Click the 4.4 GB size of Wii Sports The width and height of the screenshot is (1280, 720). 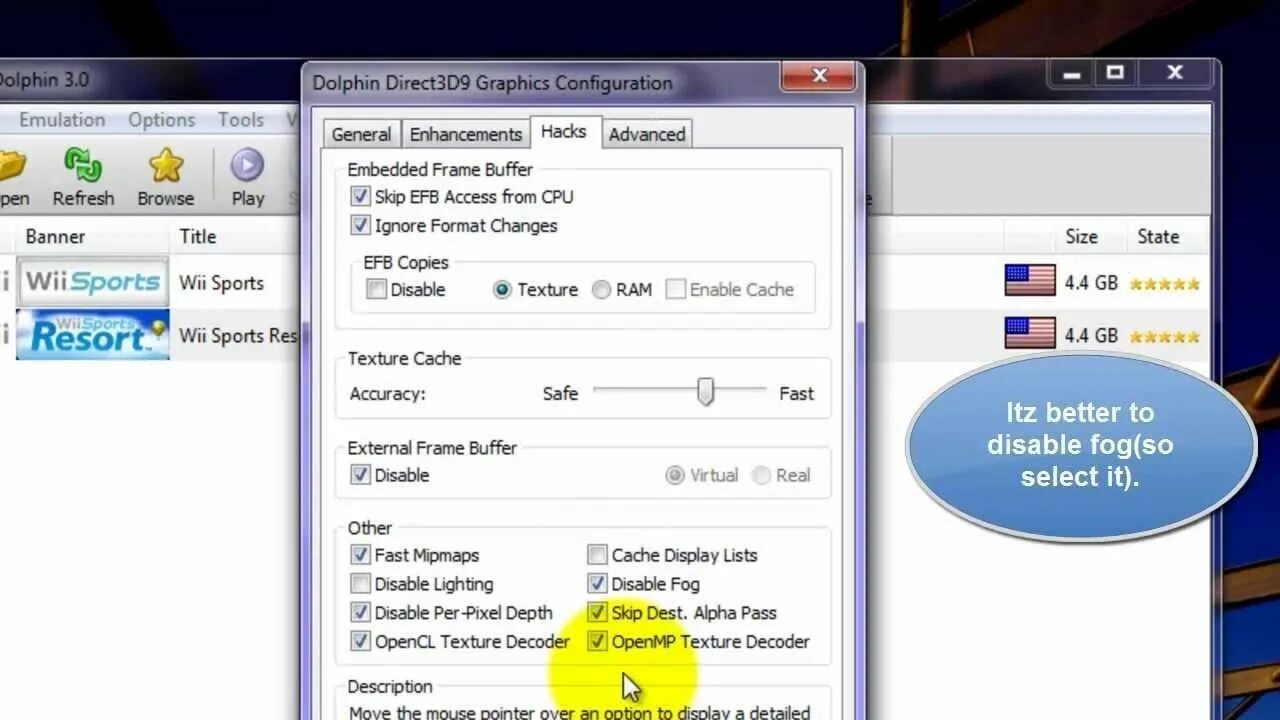1091,283
